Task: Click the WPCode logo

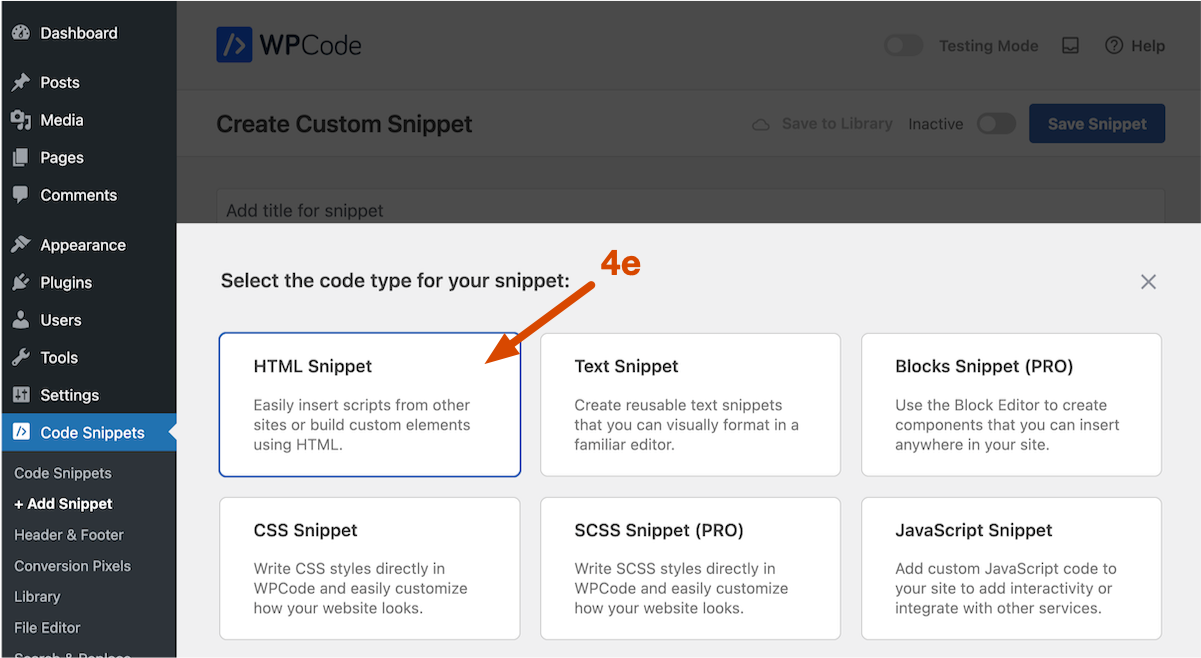Action: [289, 45]
